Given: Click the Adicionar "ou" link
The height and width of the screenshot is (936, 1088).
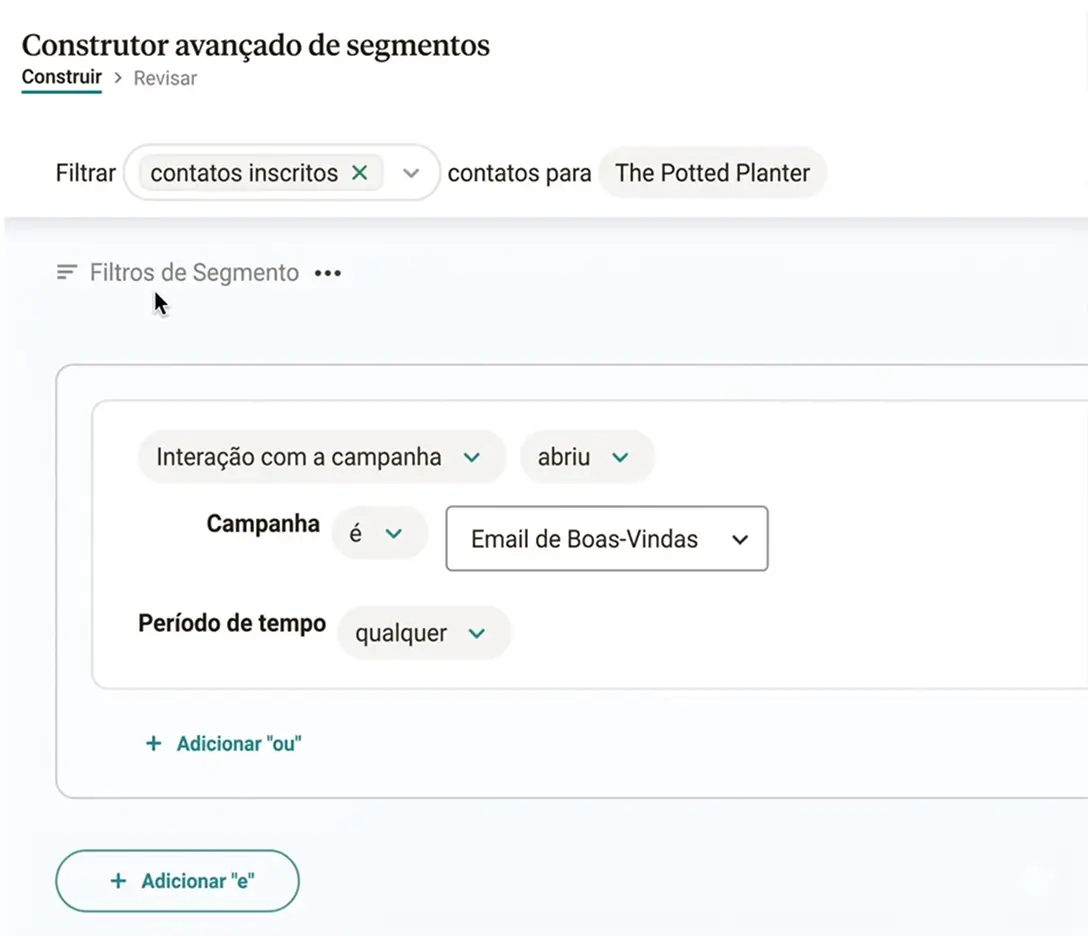Looking at the screenshot, I should (222, 743).
